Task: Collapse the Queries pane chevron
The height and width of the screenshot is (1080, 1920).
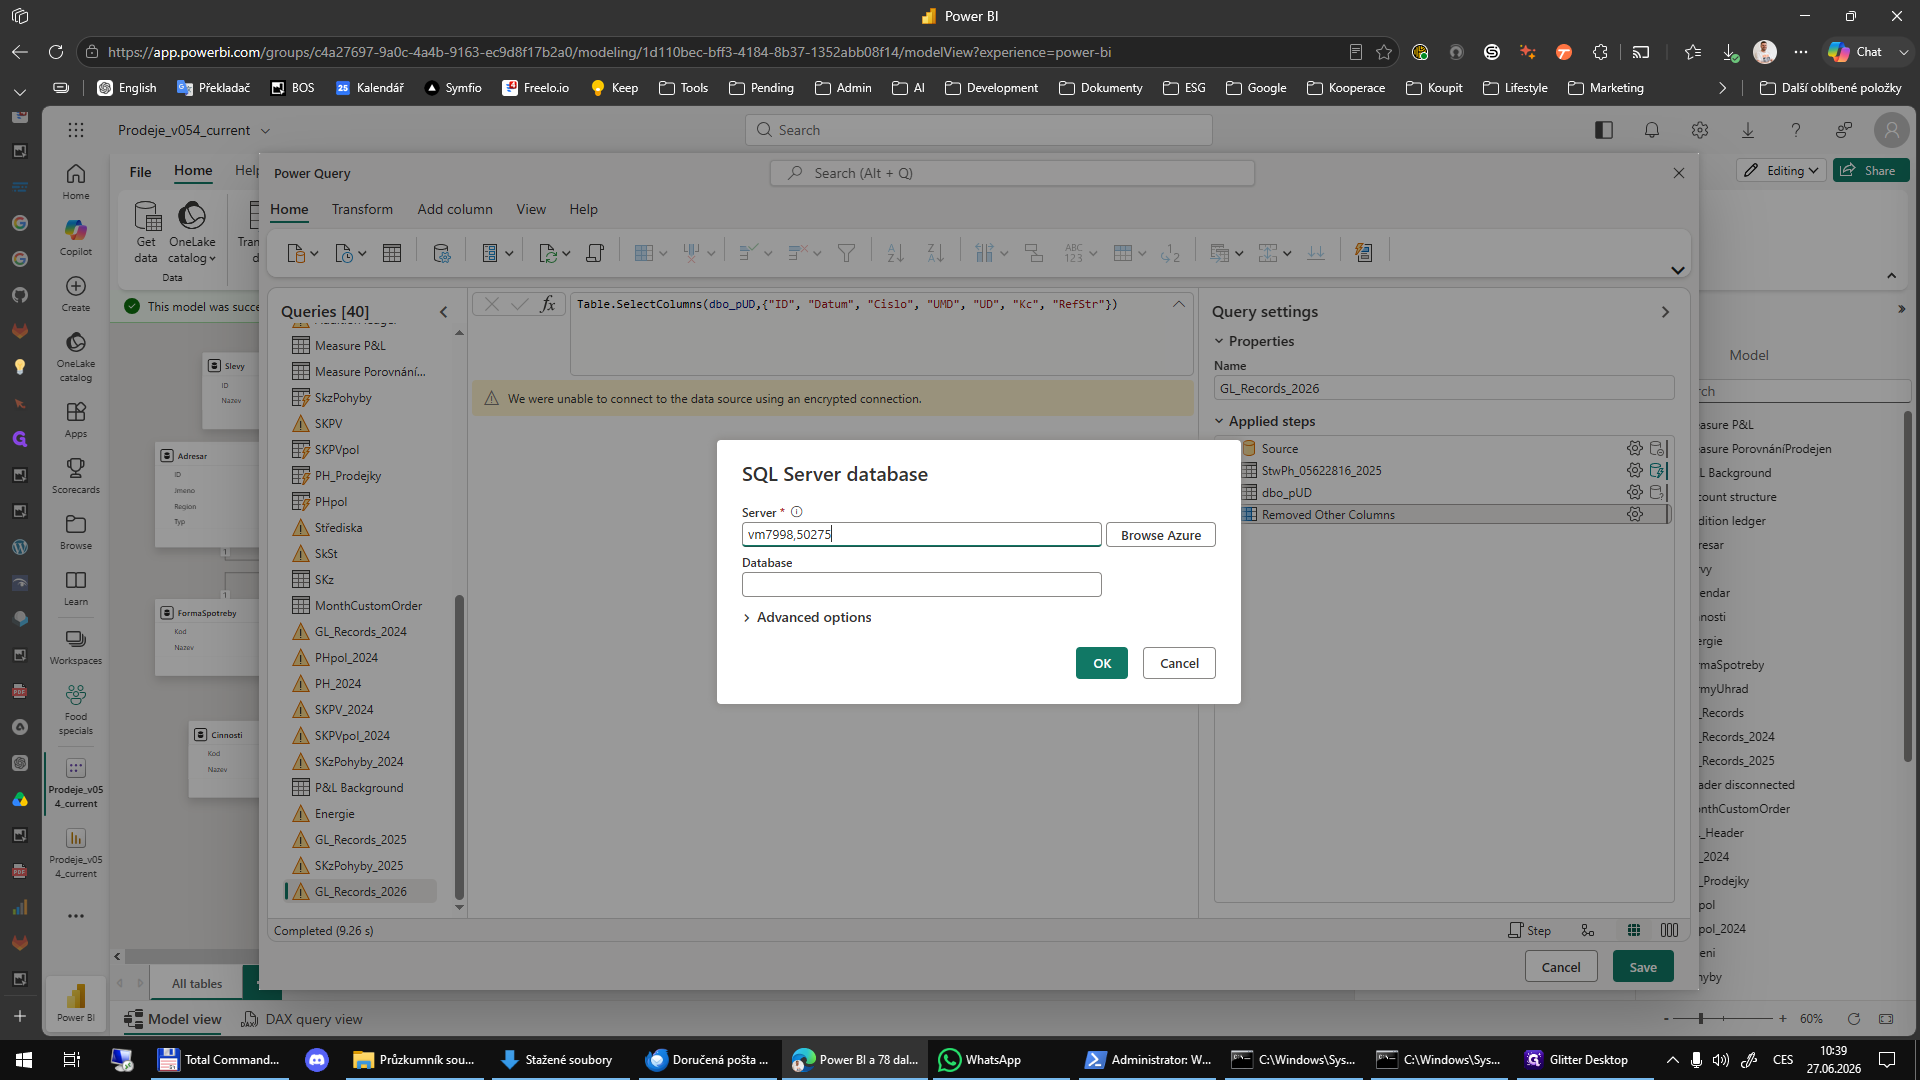Action: (444, 312)
